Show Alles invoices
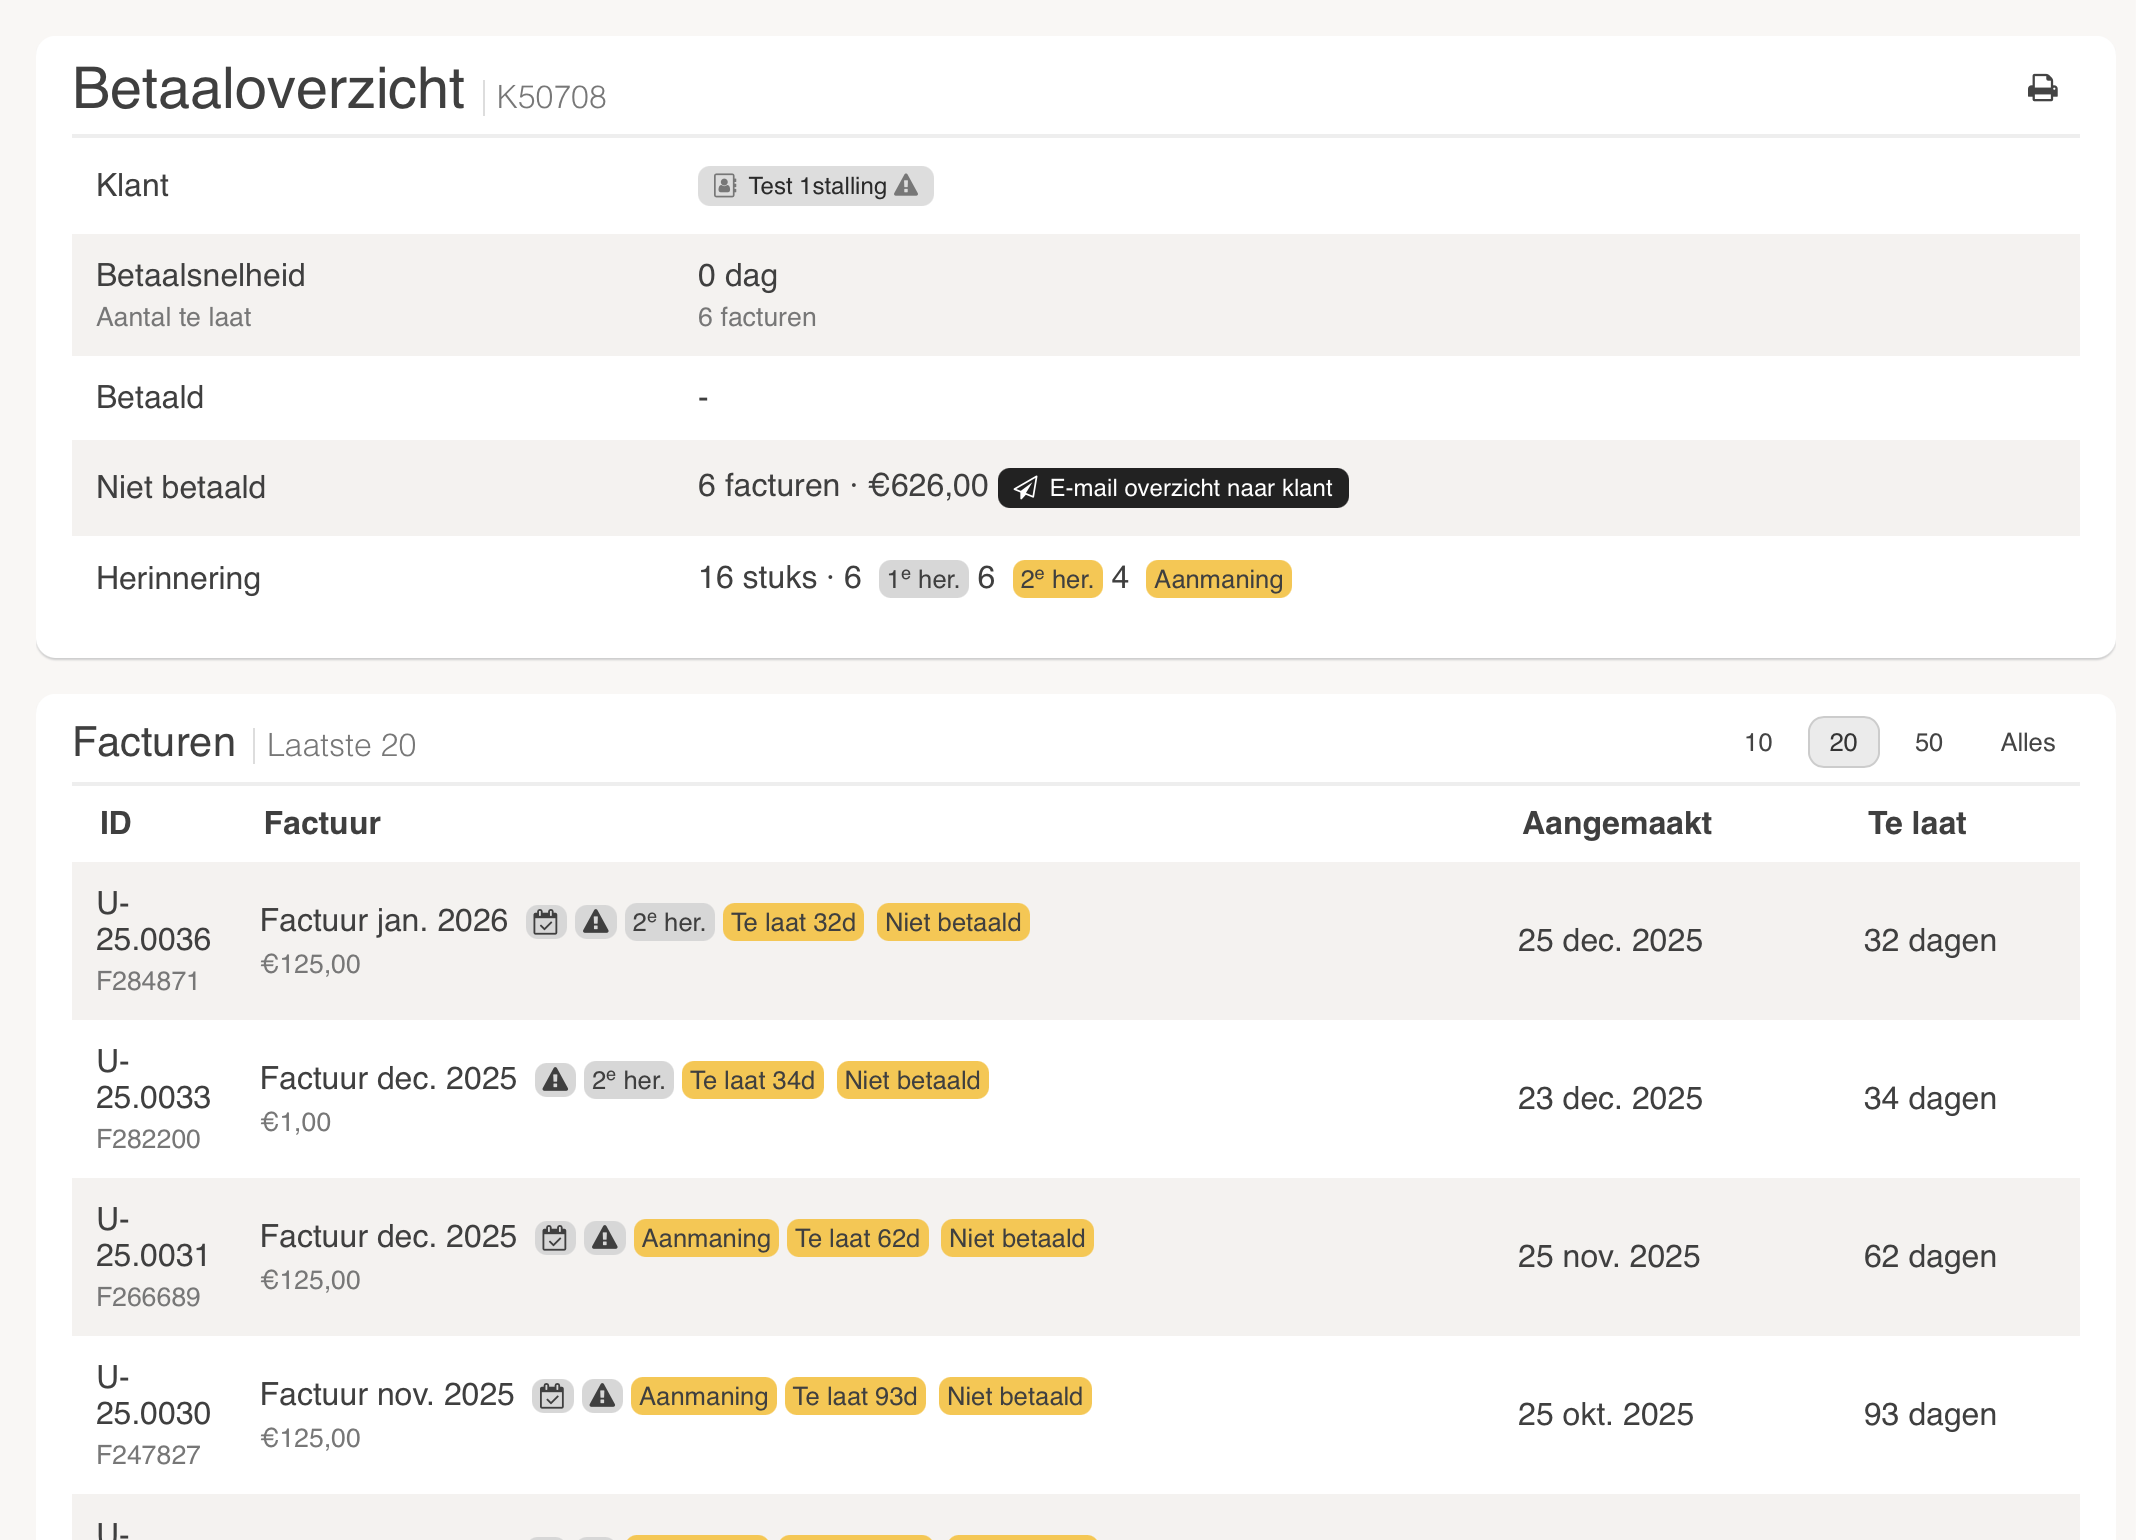 coord(2027,743)
